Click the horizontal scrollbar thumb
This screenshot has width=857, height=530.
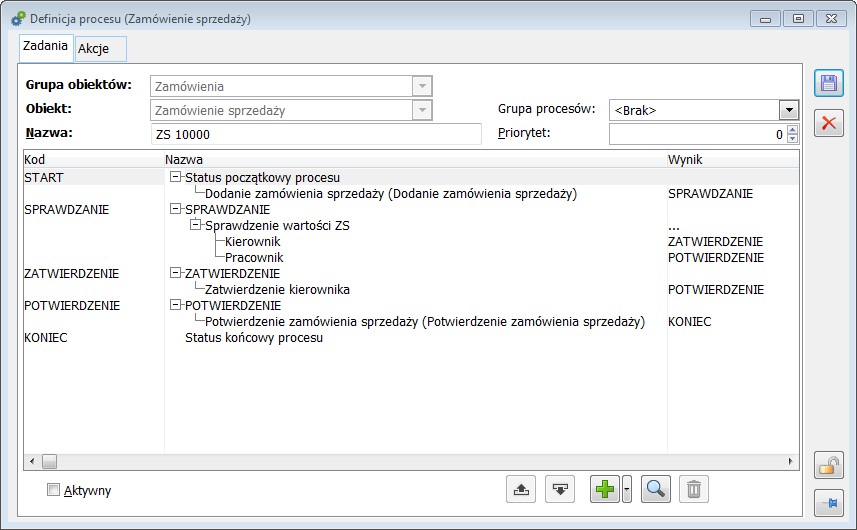[50, 462]
